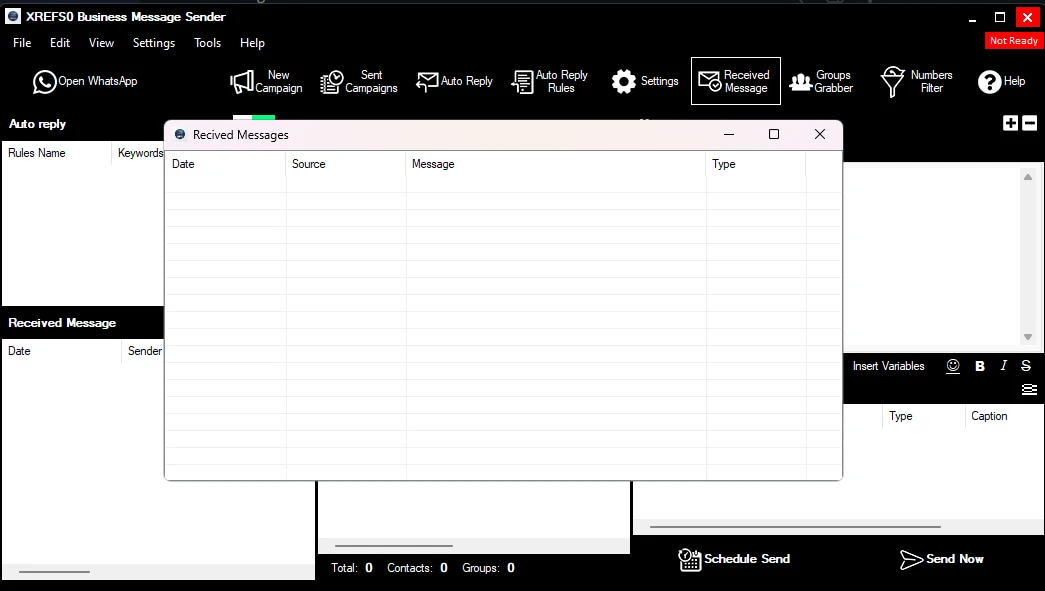The width and height of the screenshot is (1045, 591).
Task: Close the Recived Messages dialog
Action: (820, 135)
